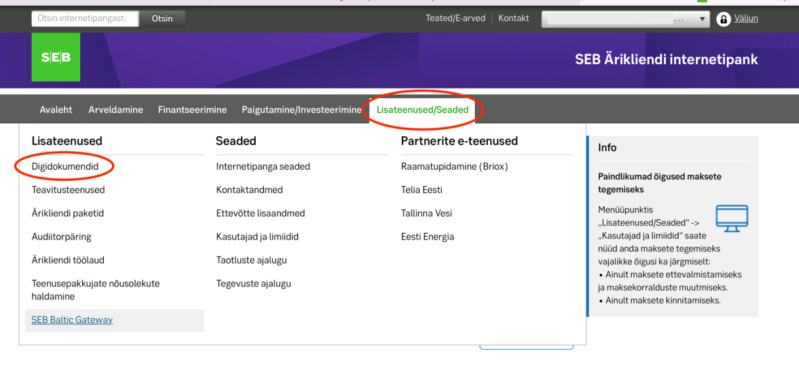Screen dimensions: 799x383
Task: Open Kasutajad ja limiidid
Action: (x=257, y=237)
